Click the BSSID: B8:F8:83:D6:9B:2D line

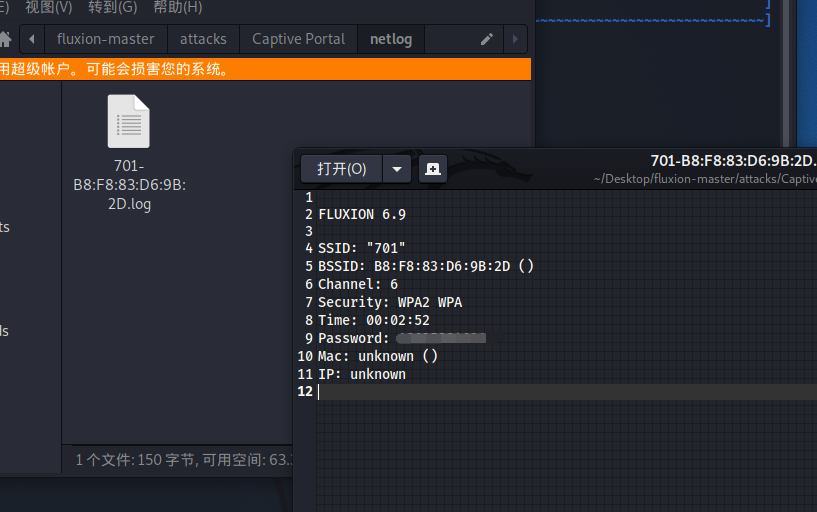pos(426,266)
